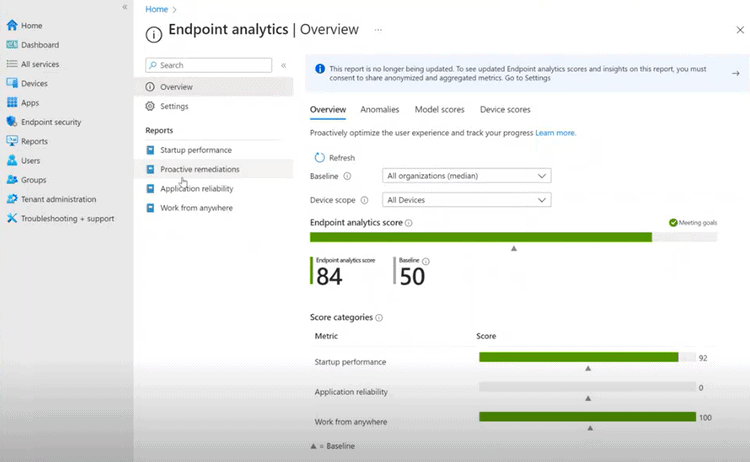Open Devices via its sidebar icon
The height and width of the screenshot is (462, 750).
12,83
